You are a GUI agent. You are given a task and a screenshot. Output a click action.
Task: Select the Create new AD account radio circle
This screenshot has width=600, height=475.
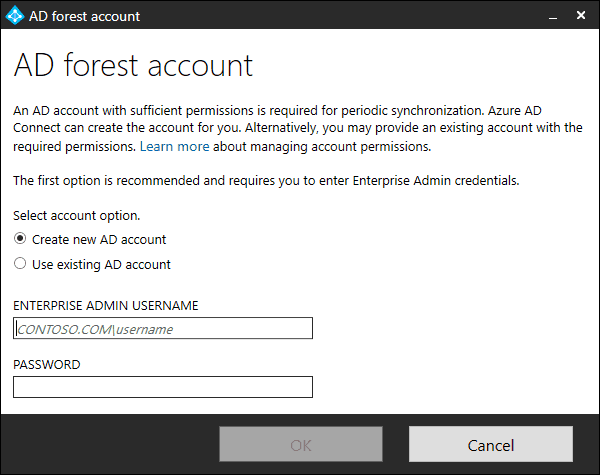click(x=20, y=238)
